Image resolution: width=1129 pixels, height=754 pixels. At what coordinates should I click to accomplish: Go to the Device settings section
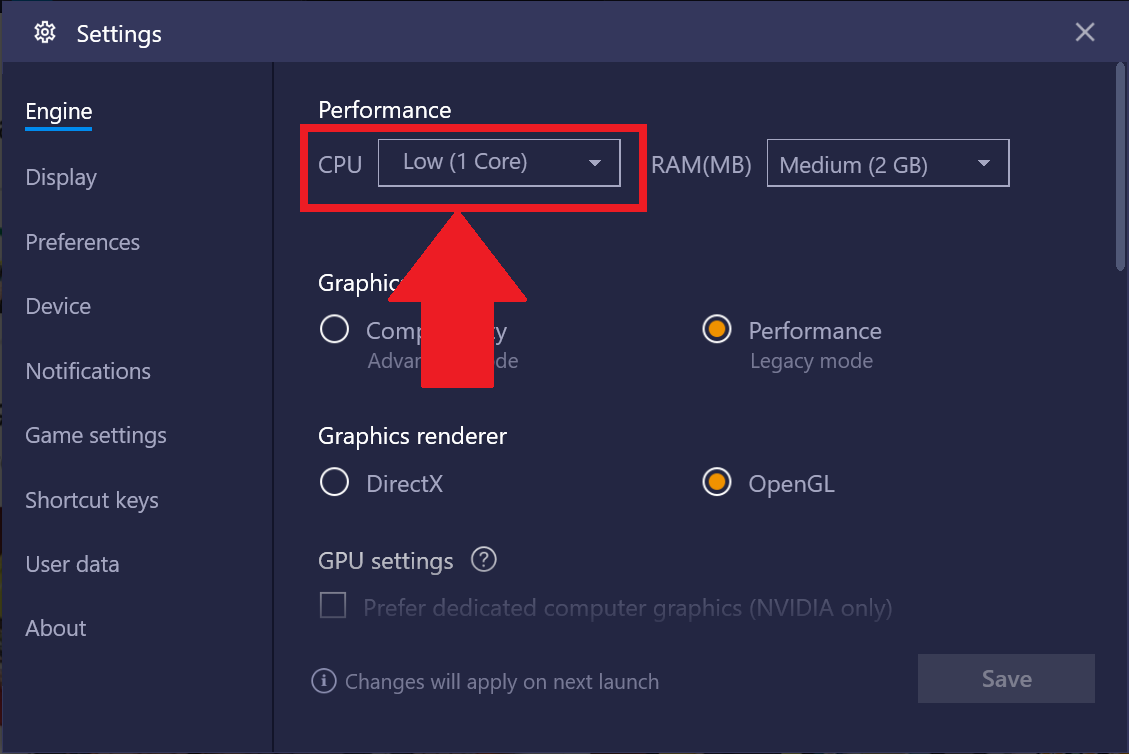click(58, 306)
